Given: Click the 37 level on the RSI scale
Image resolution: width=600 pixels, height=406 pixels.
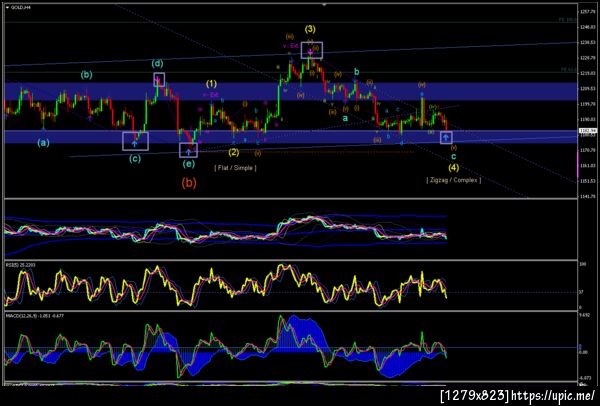Looking at the screenshot, I should [x=582, y=292].
